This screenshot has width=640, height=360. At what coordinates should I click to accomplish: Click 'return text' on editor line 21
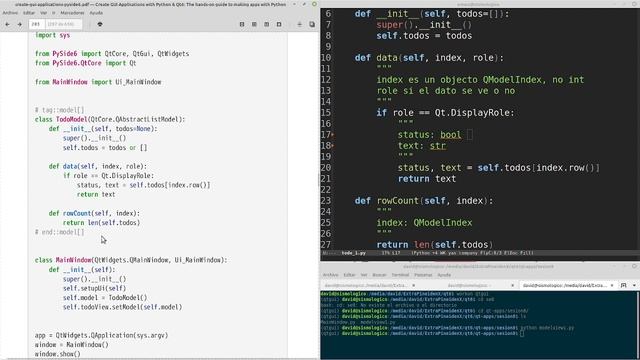tap(427, 179)
